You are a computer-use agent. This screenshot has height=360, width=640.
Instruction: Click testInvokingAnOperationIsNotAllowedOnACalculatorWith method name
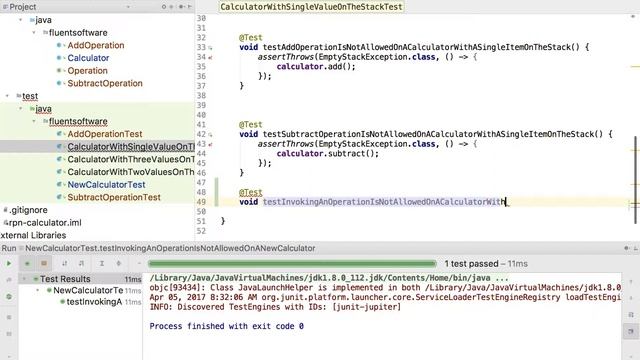tap(384, 202)
